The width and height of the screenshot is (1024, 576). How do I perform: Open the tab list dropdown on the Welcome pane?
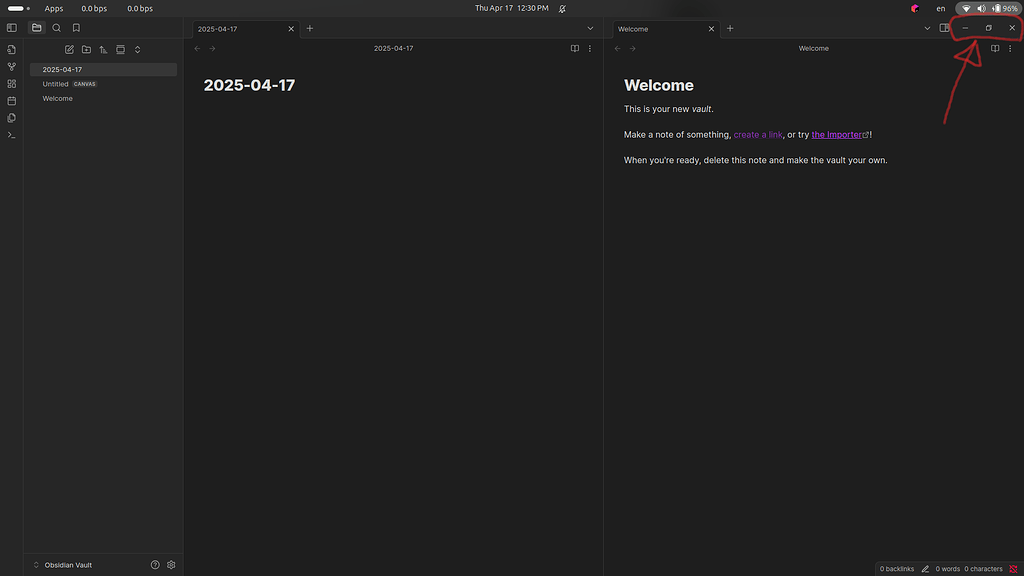[927, 28]
